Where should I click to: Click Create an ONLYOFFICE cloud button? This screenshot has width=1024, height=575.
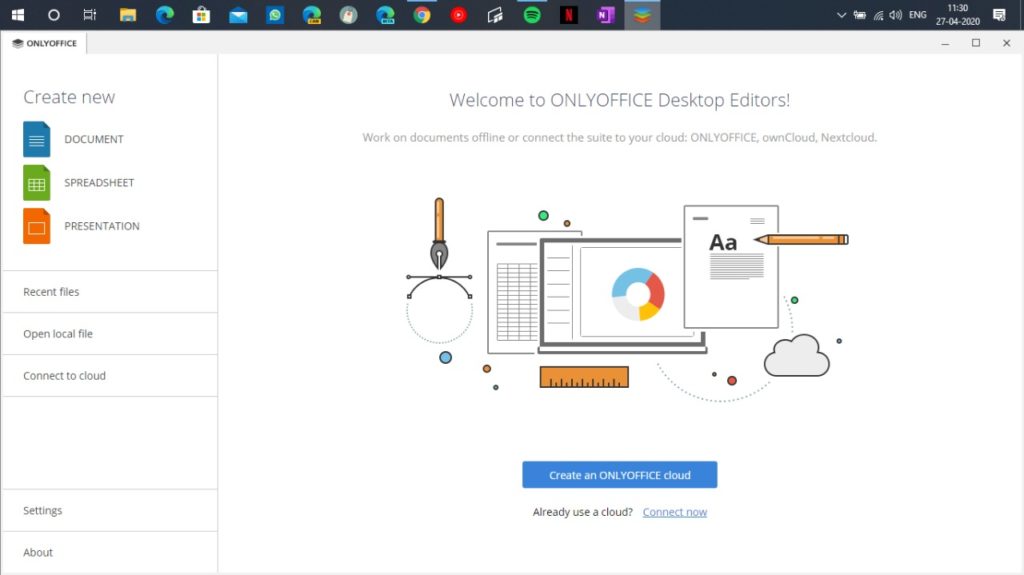pyautogui.click(x=619, y=475)
